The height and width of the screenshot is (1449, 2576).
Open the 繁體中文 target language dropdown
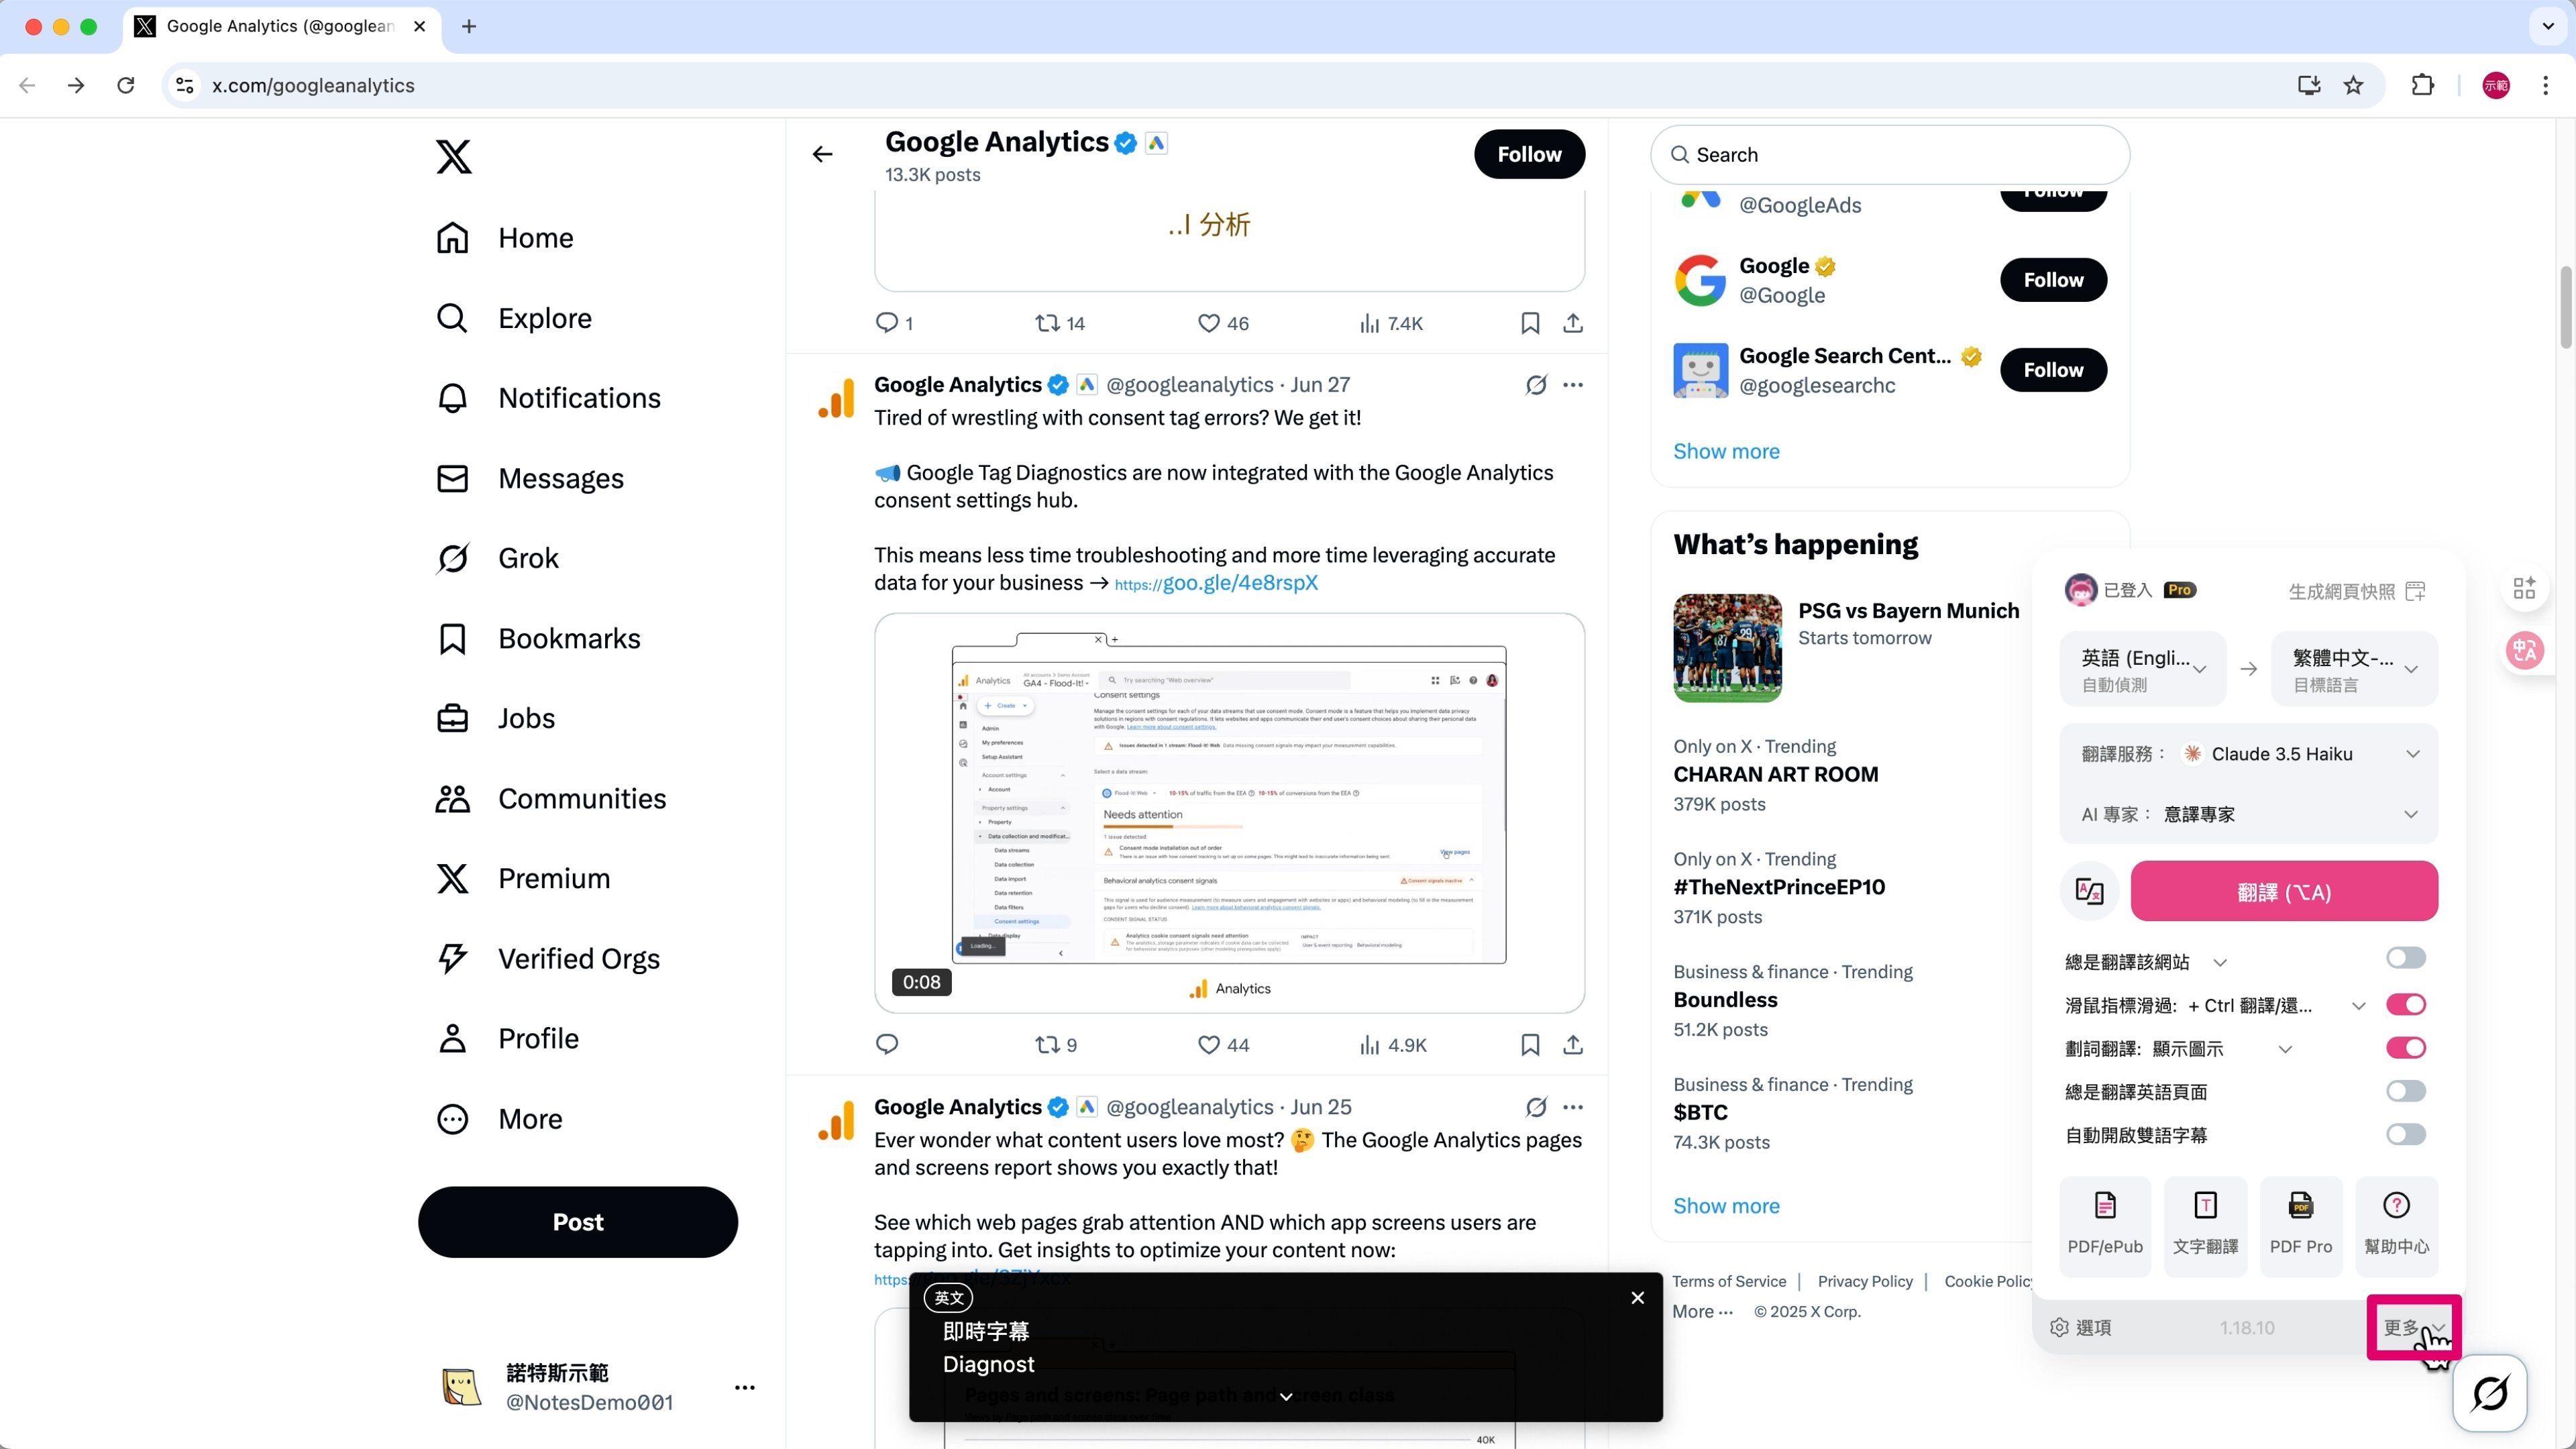pos(2354,669)
